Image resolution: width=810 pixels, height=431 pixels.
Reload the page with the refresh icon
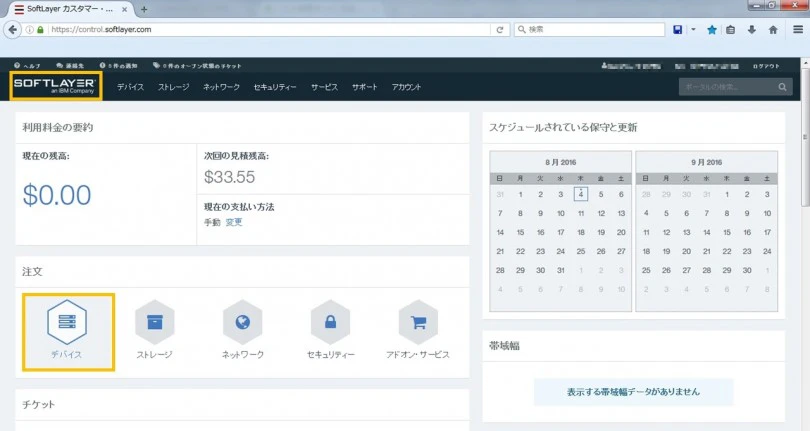click(500, 30)
